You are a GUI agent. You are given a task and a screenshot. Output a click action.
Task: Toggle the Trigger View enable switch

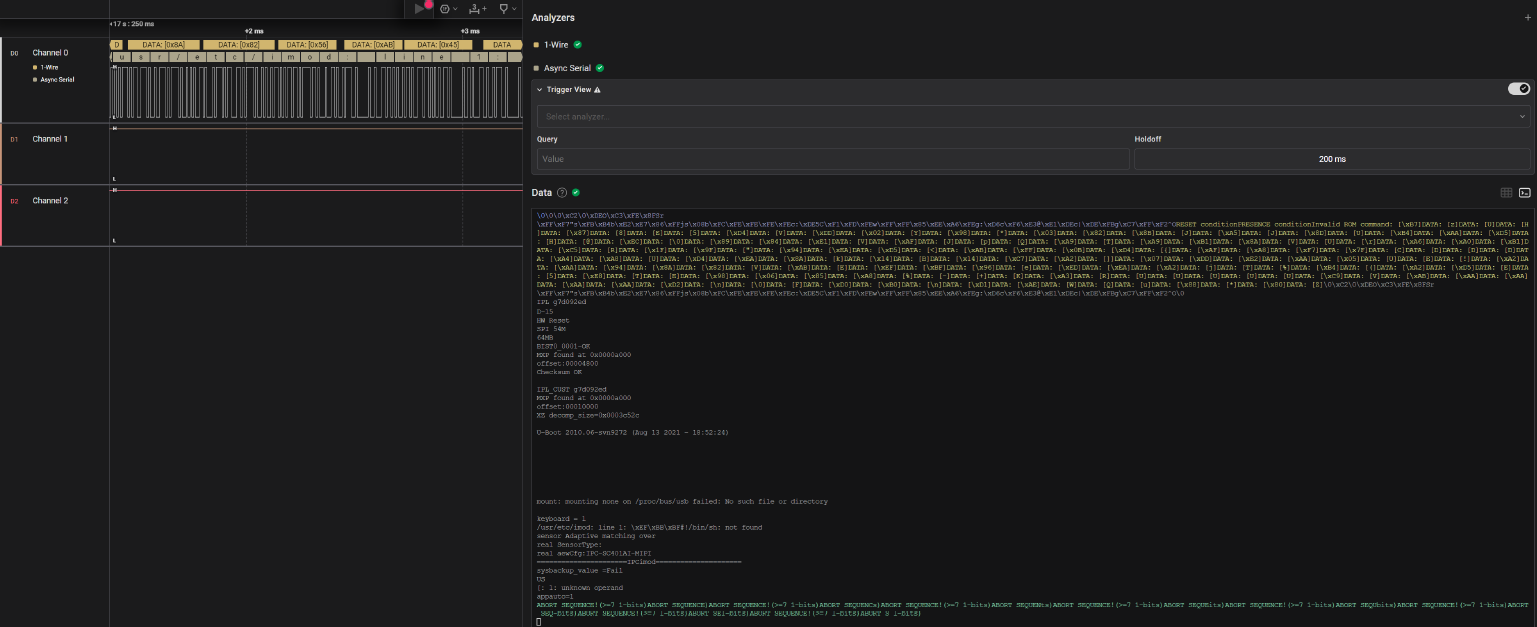pyautogui.click(x=1519, y=89)
